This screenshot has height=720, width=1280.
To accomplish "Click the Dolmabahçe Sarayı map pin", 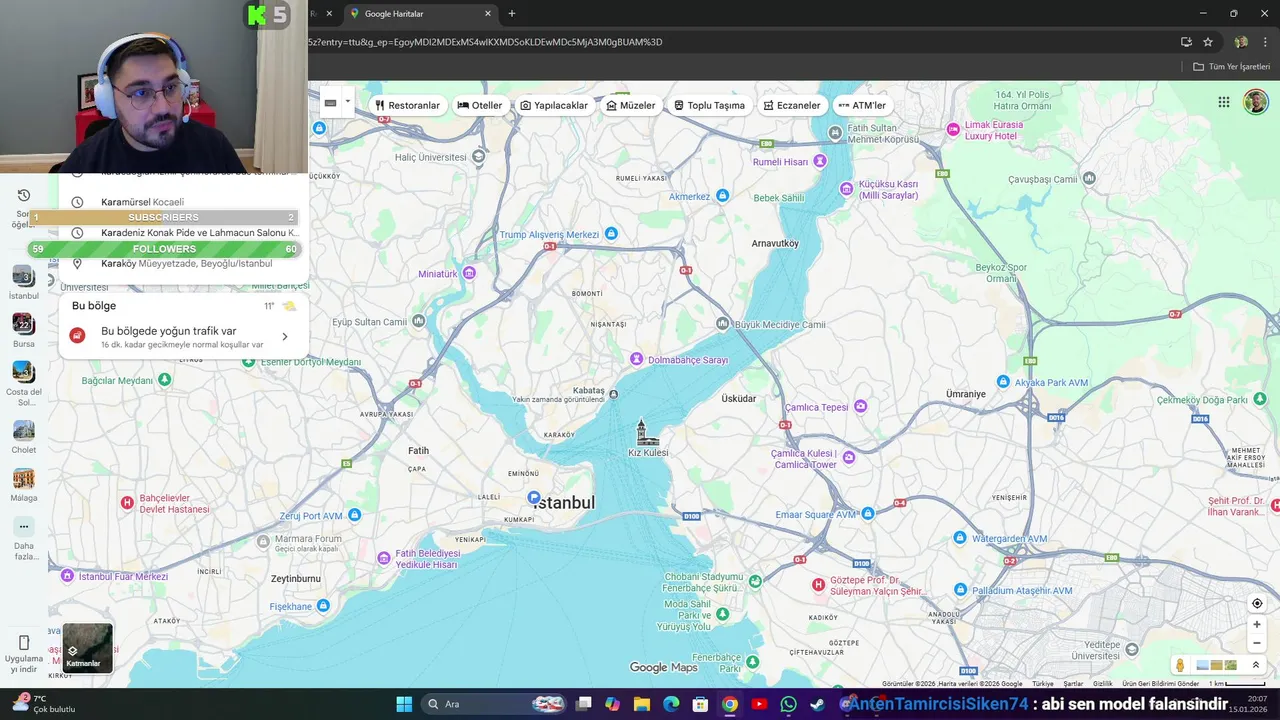I will pos(636,359).
